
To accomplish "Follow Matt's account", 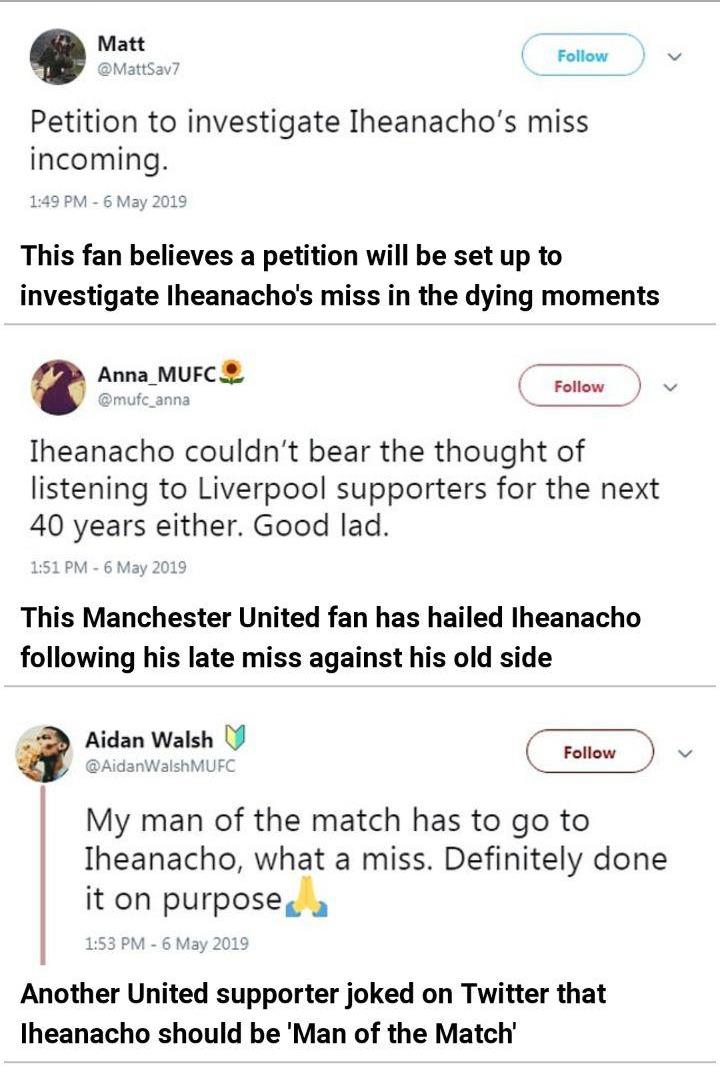I will click(582, 56).
